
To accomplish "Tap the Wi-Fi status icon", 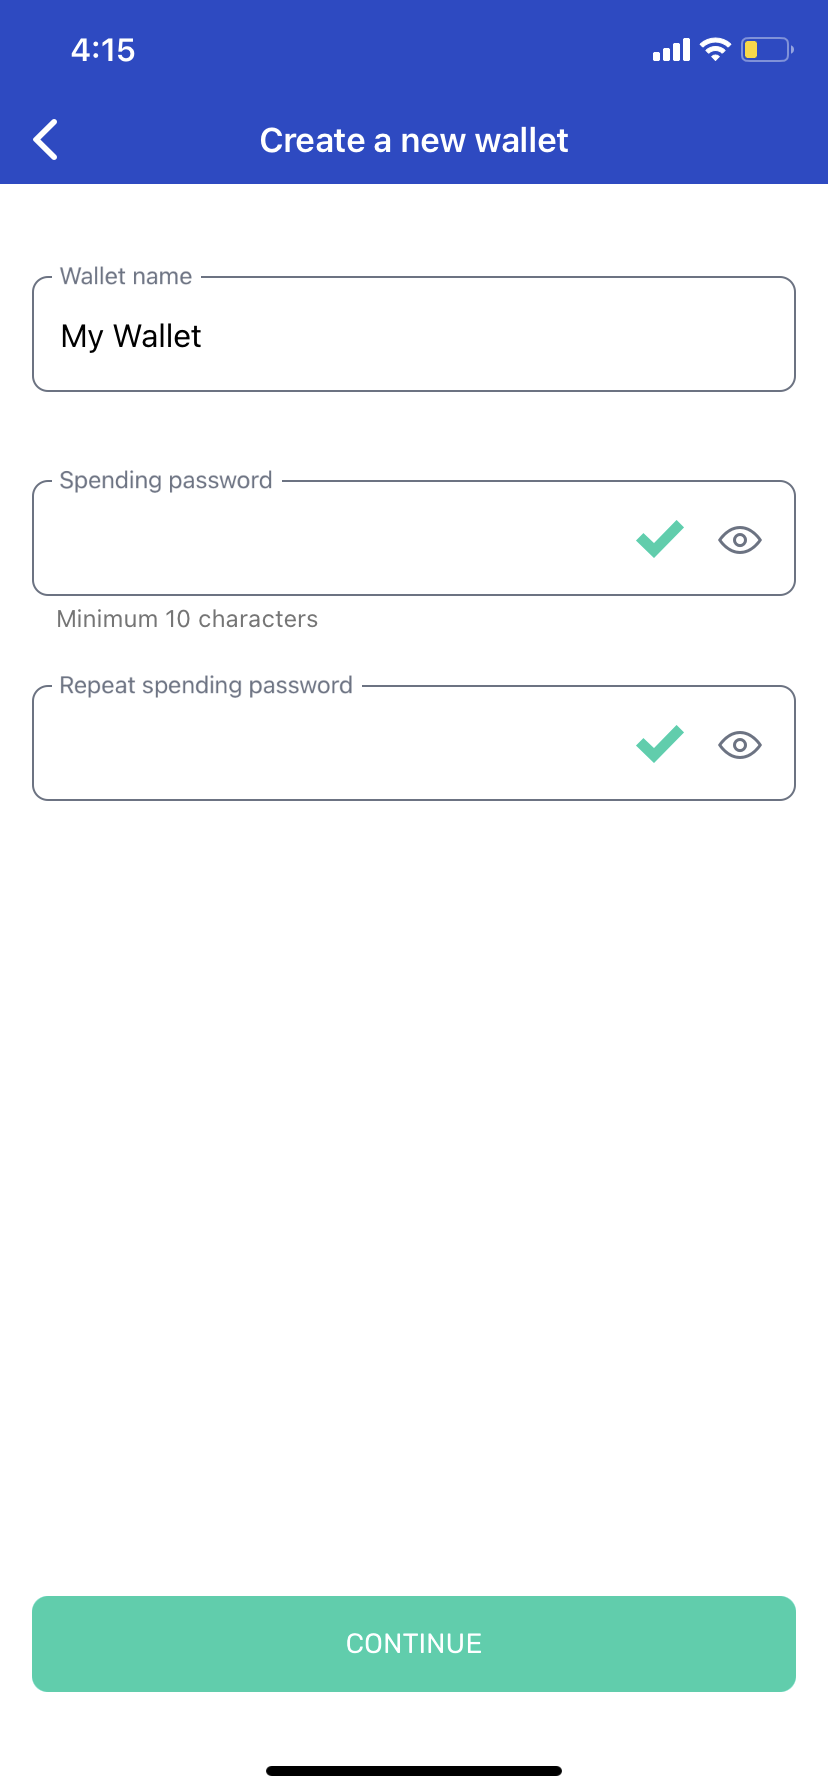I will coord(715,50).
